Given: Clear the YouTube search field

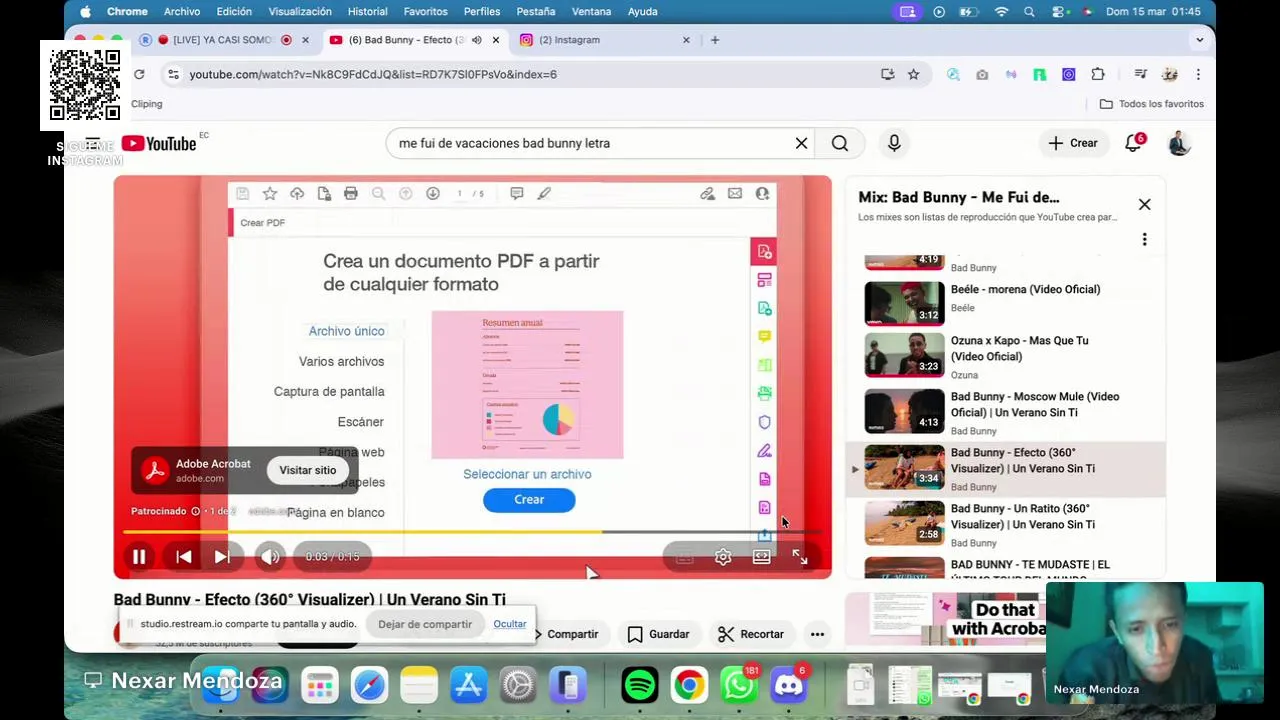Looking at the screenshot, I should (x=801, y=143).
